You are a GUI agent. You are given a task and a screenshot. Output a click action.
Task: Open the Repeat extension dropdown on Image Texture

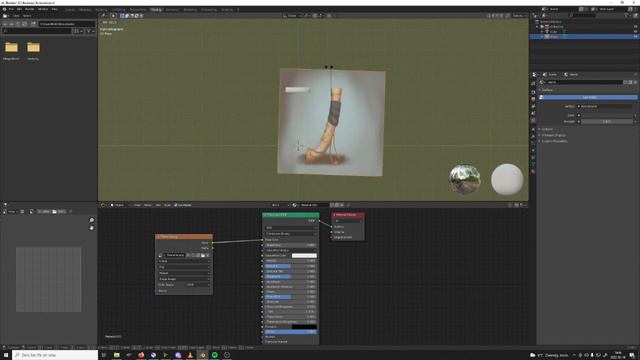184,273
